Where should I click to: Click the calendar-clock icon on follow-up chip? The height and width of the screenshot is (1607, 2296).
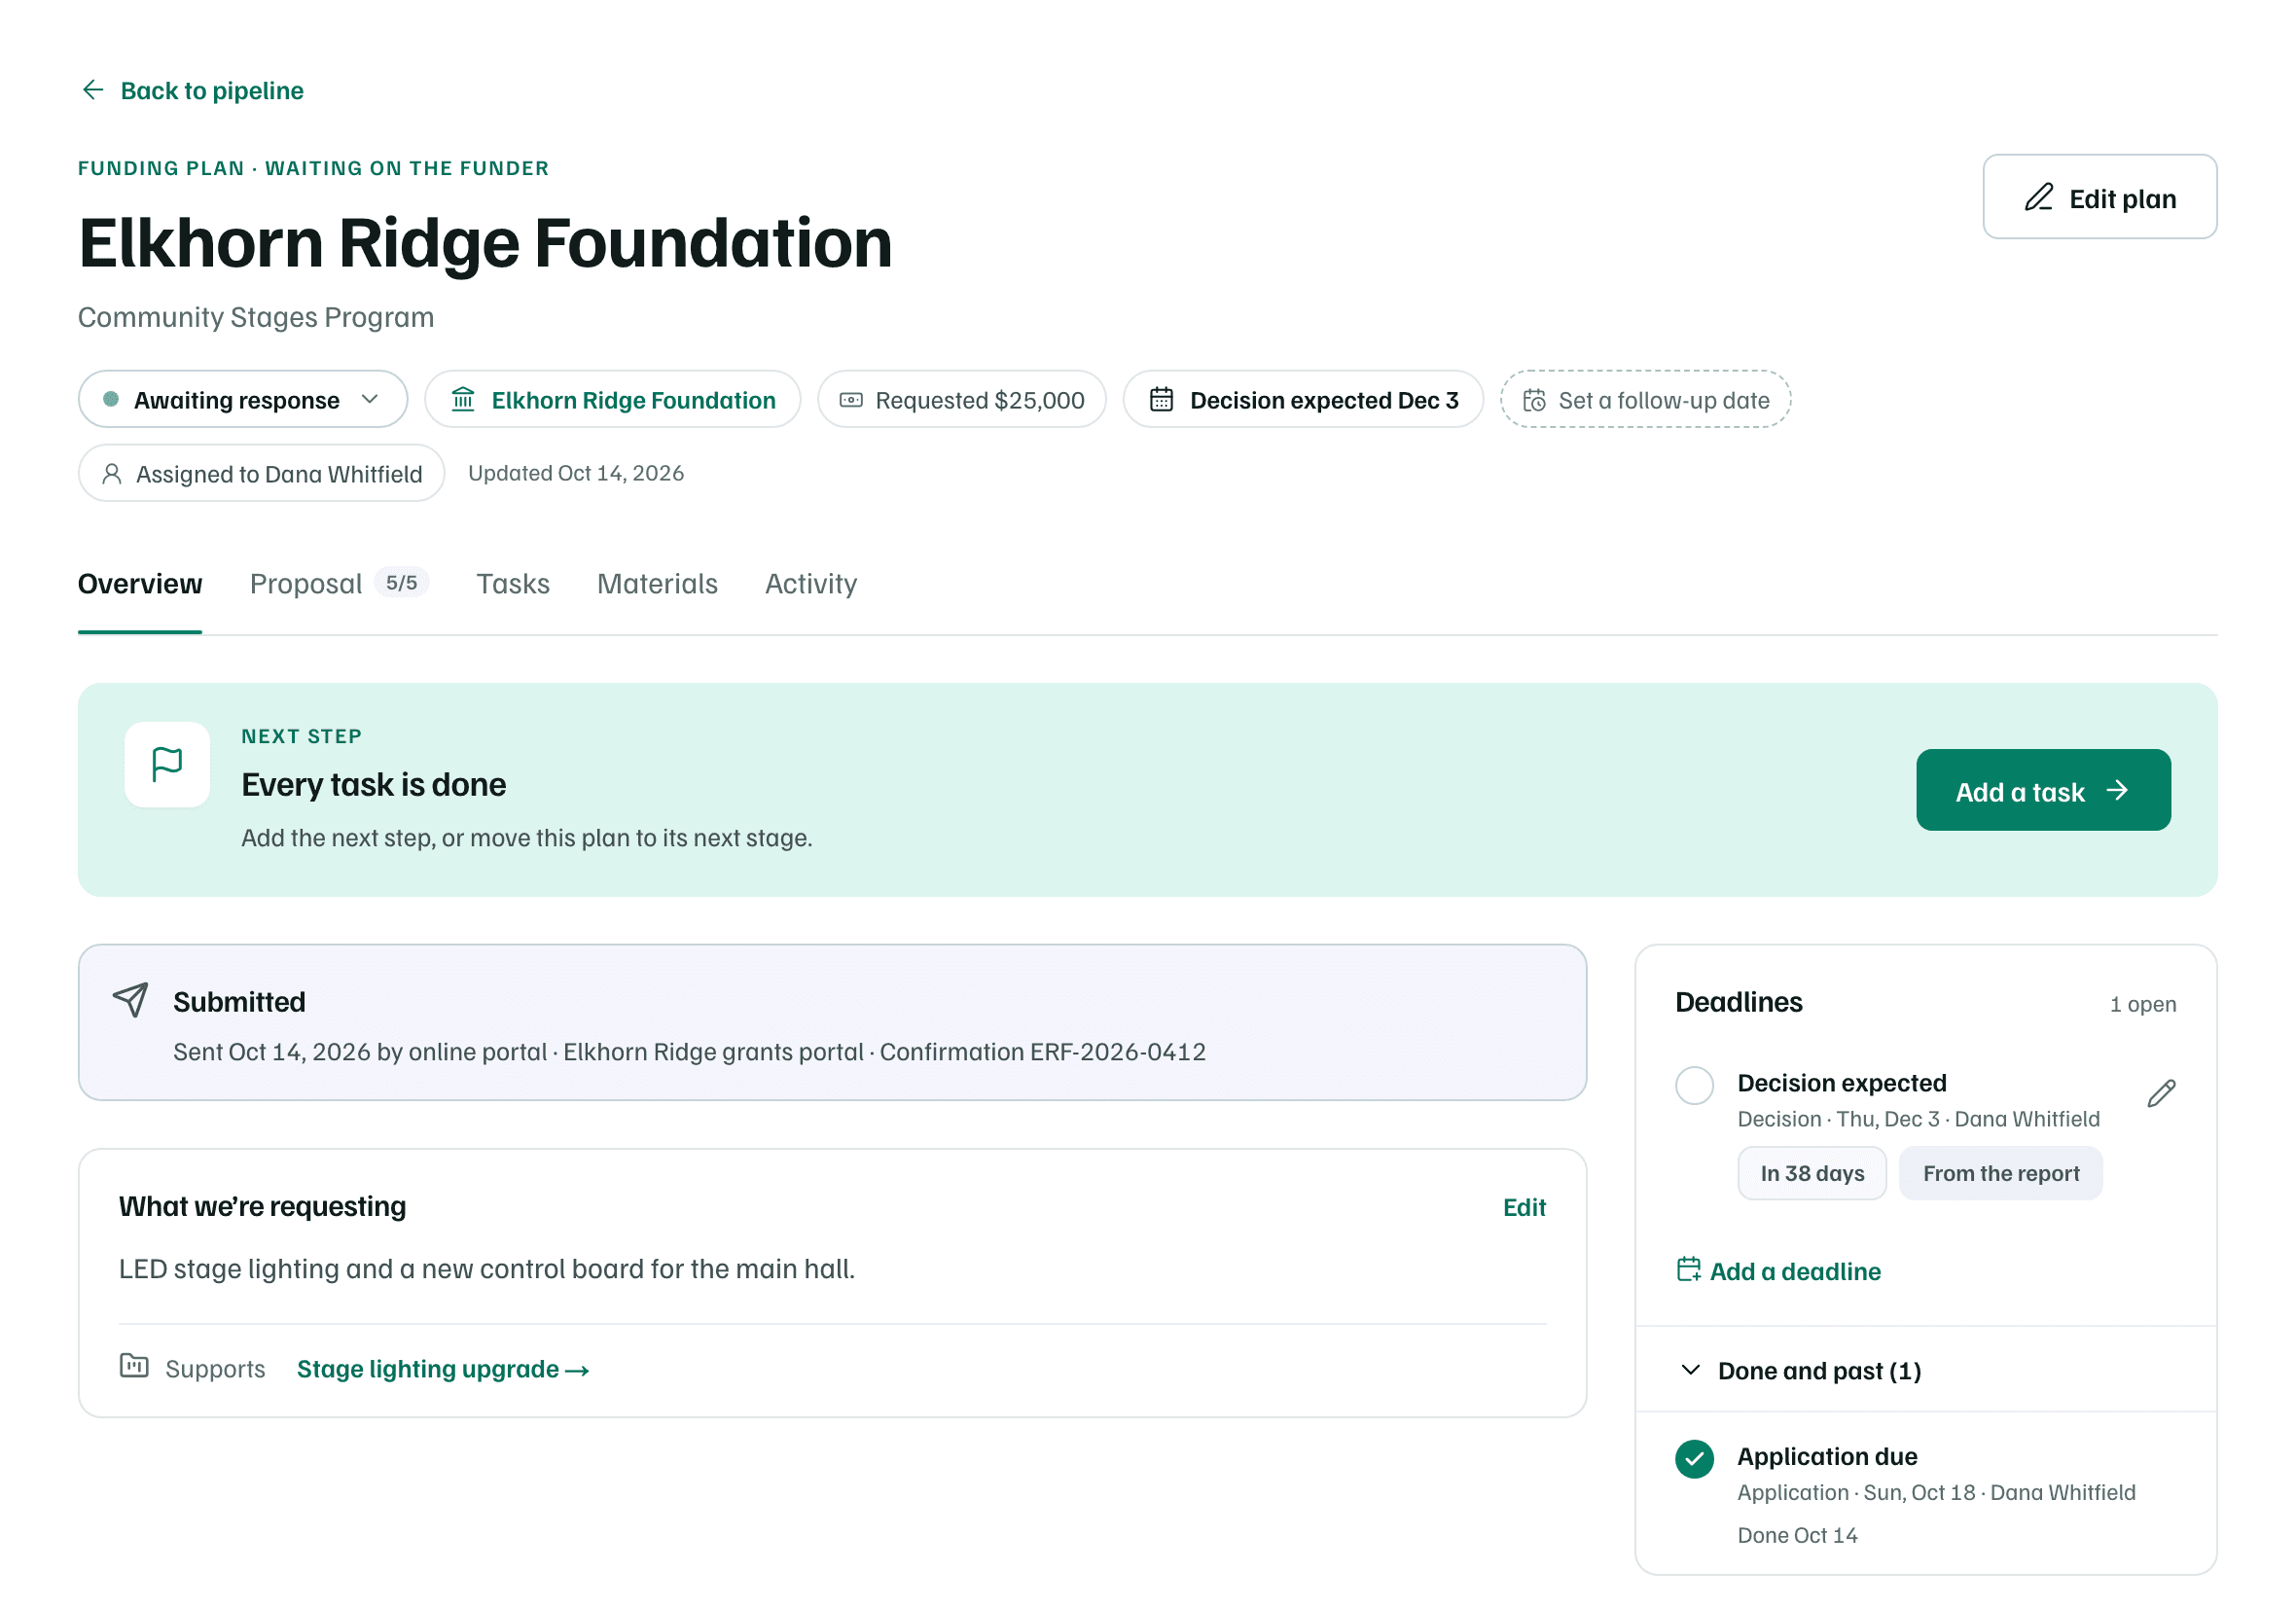click(1534, 401)
